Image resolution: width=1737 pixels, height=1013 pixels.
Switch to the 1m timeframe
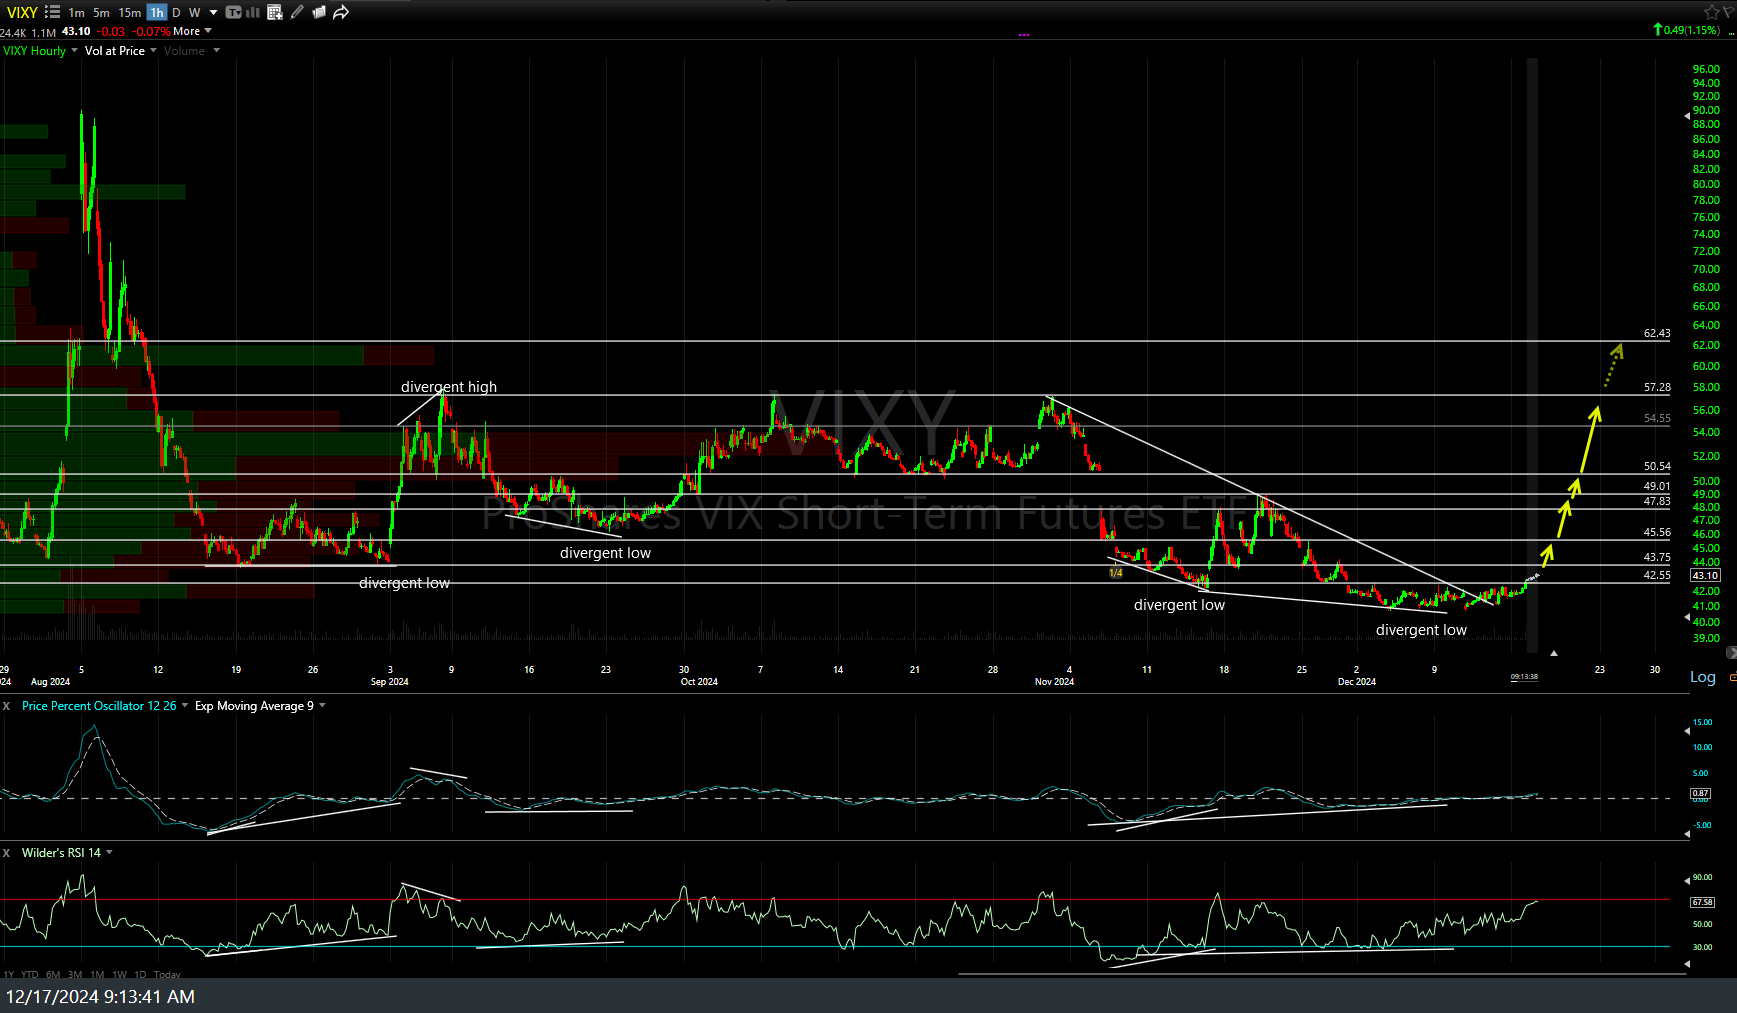[77, 13]
